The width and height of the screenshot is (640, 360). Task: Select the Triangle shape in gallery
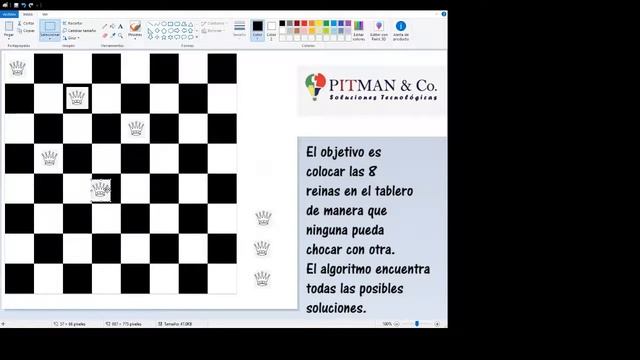pyautogui.click(x=191, y=24)
